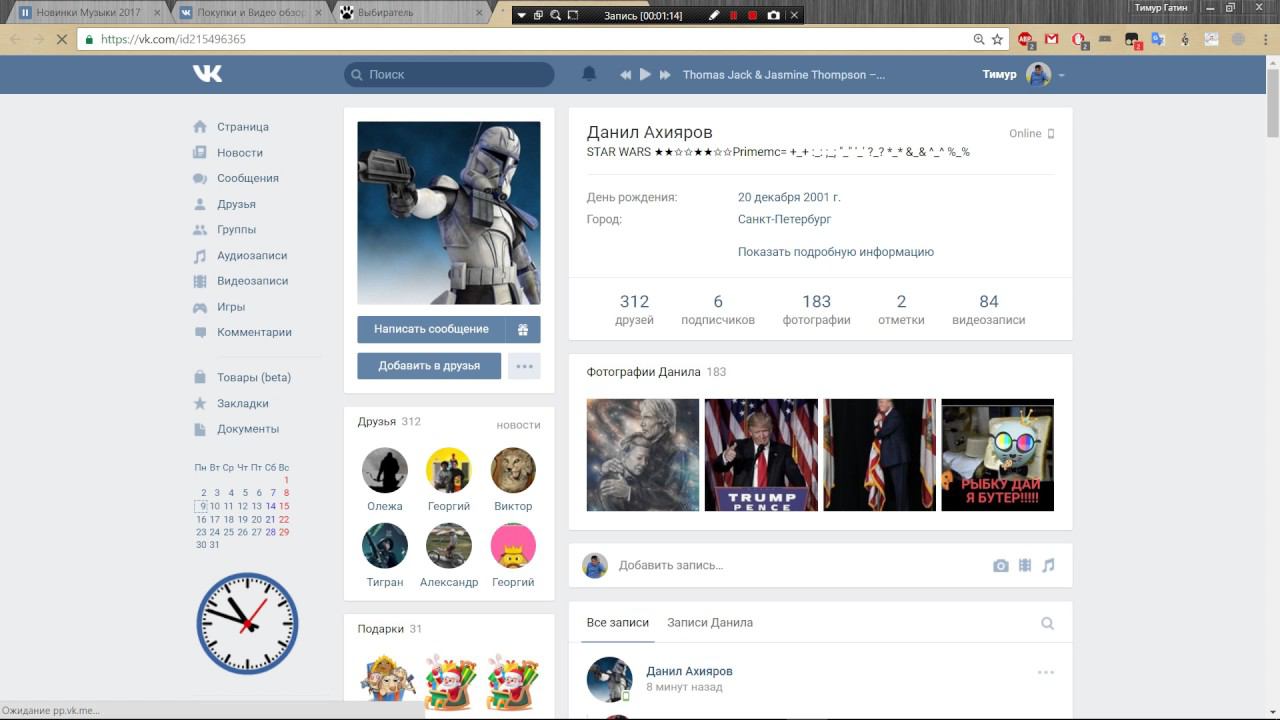The width and height of the screenshot is (1280, 720).
Task: Open Игры in left sidebar
Action: [x=231, y=307]
